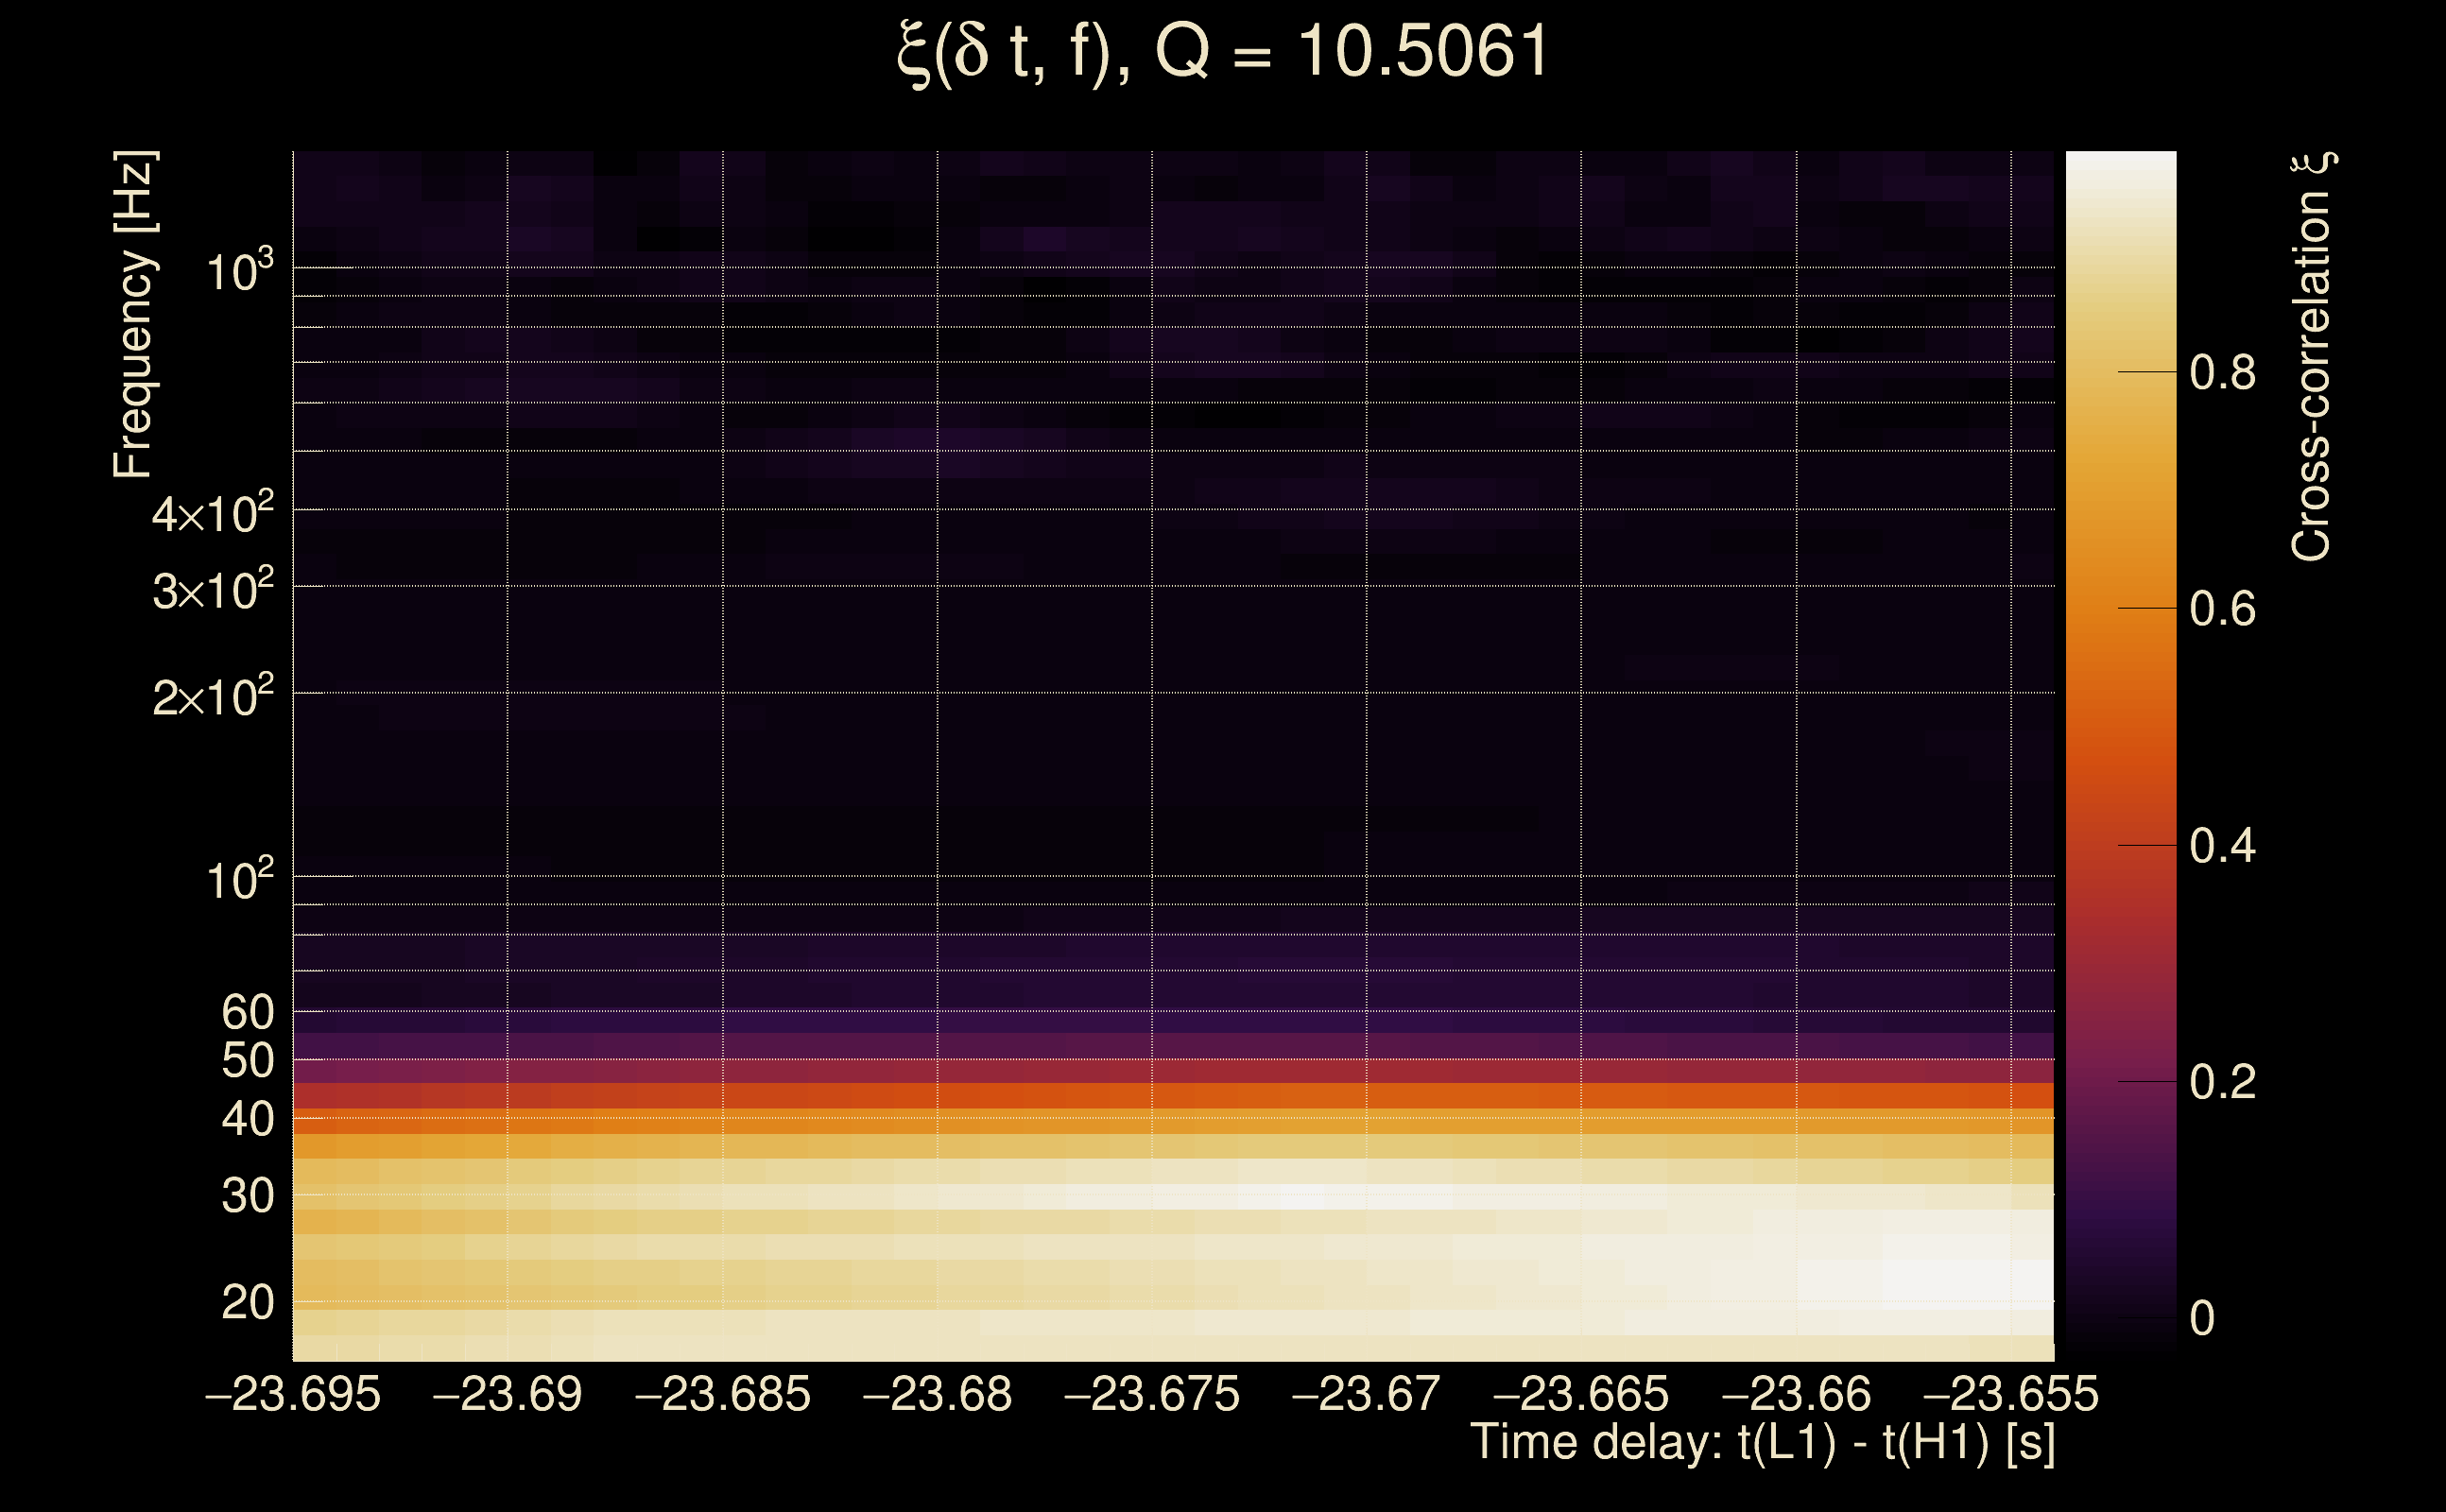Click the –23.68 time axis tick label
The height and width of the screenshot is (1512, 2446).
tap(937, 1394)
